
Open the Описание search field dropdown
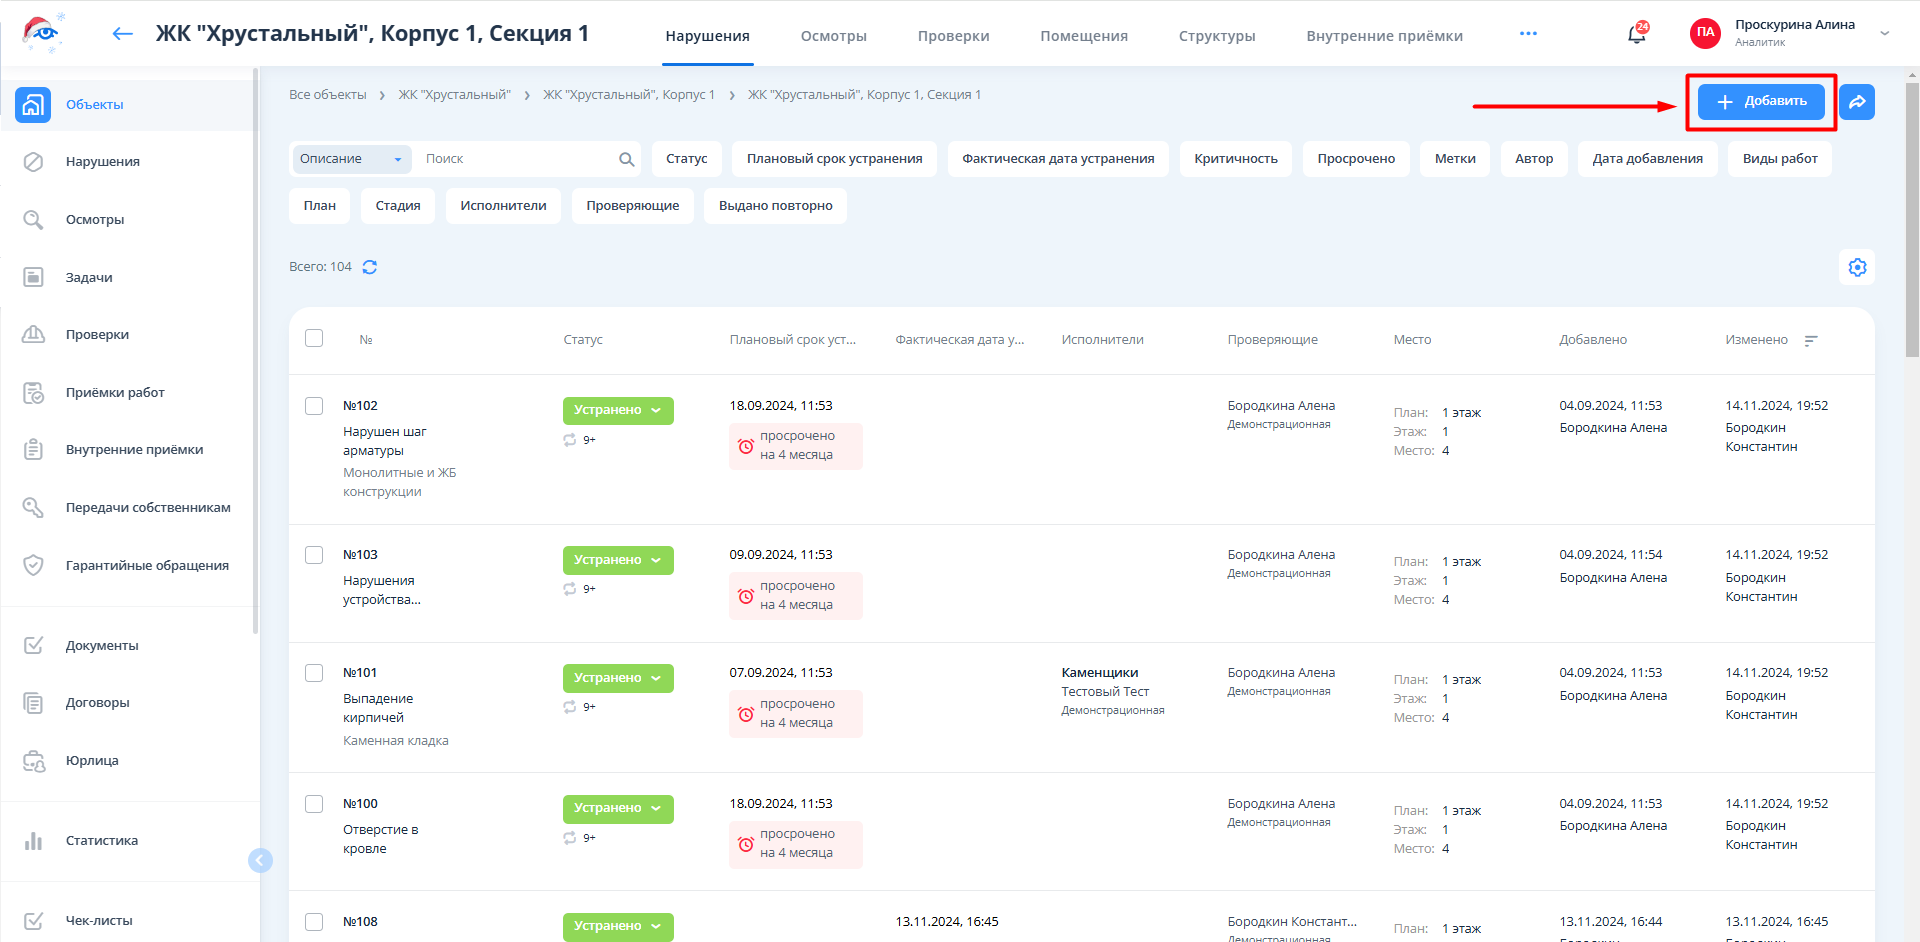pos(351,159)
